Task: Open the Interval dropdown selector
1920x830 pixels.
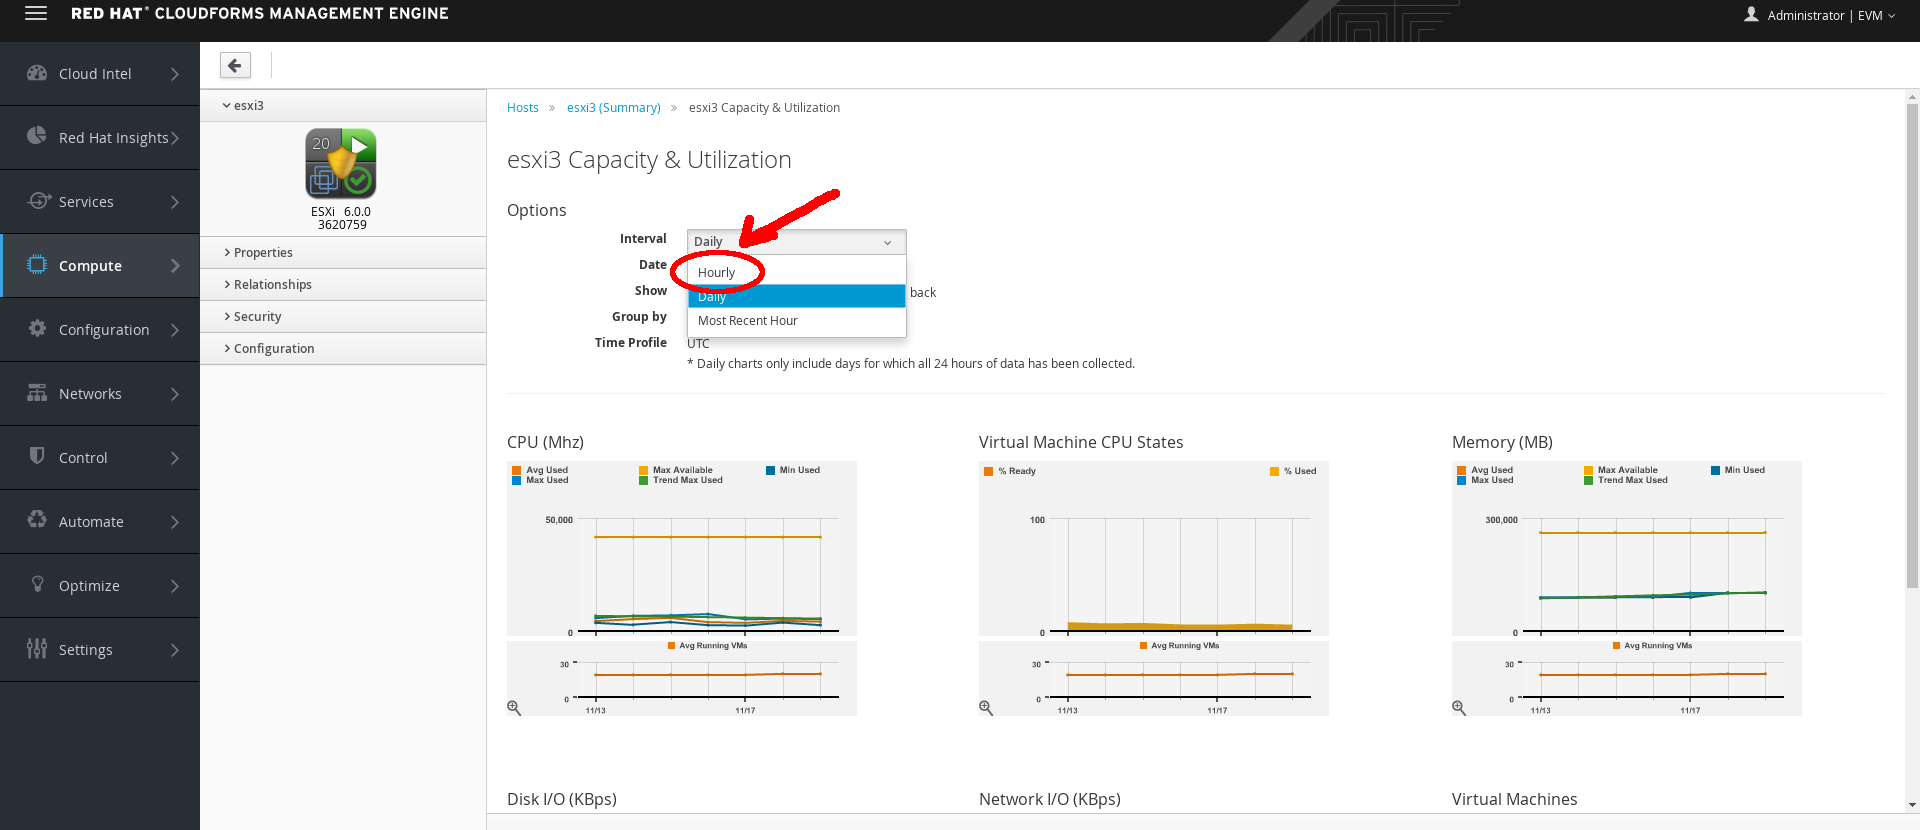Action: pyautogui.click(x=796, y=242)
